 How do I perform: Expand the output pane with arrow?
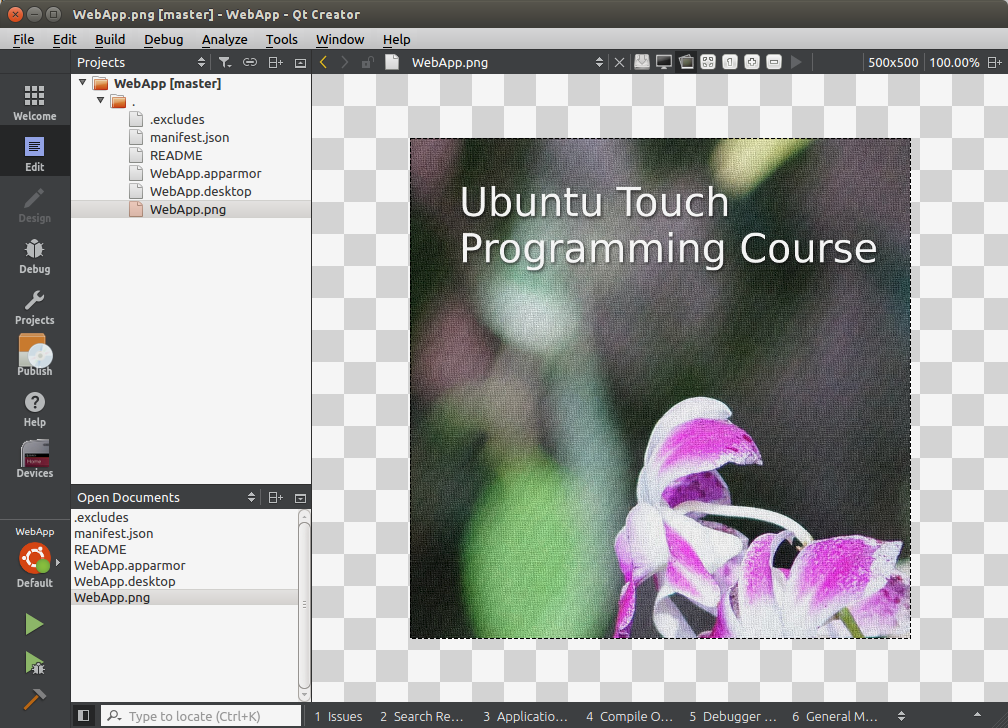point(977,715)
